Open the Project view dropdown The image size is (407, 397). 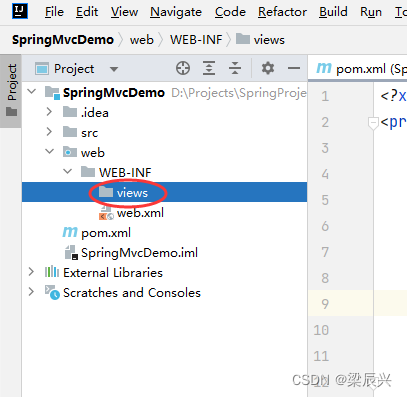[x=114, y=69]
